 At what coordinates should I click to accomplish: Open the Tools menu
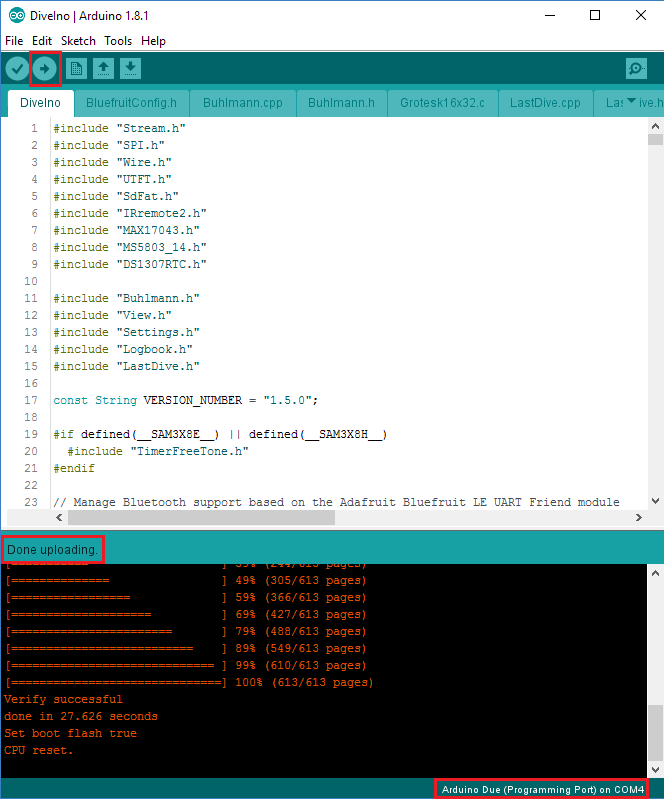118,41
